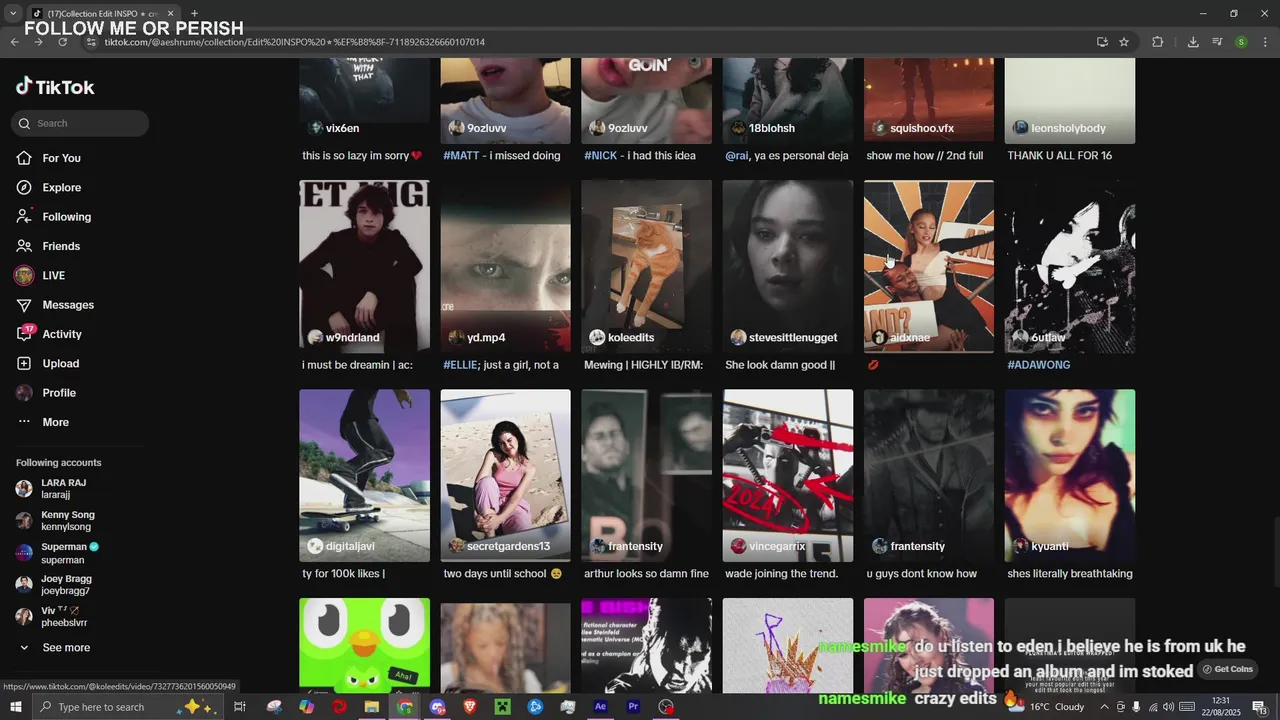Click the Get Coins button
This screenshot has width=1280, height=720.
[1228, 669]
